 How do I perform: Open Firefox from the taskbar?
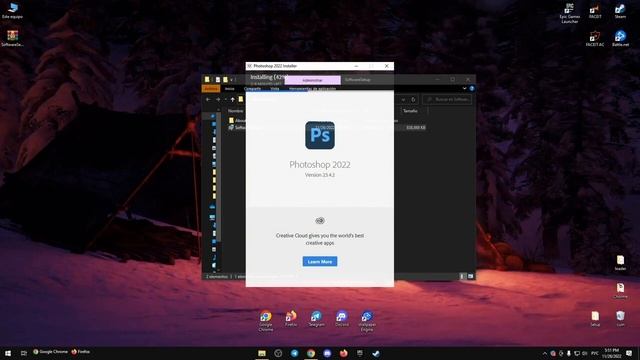point(343,353)
